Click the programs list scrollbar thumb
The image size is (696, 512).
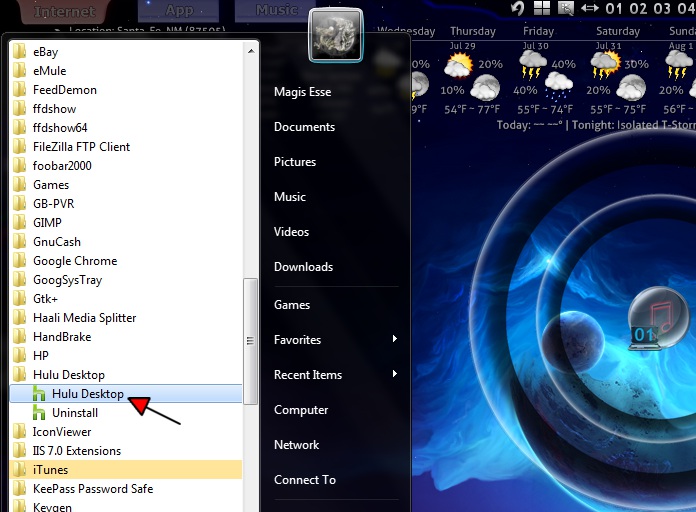click(250, 341)
